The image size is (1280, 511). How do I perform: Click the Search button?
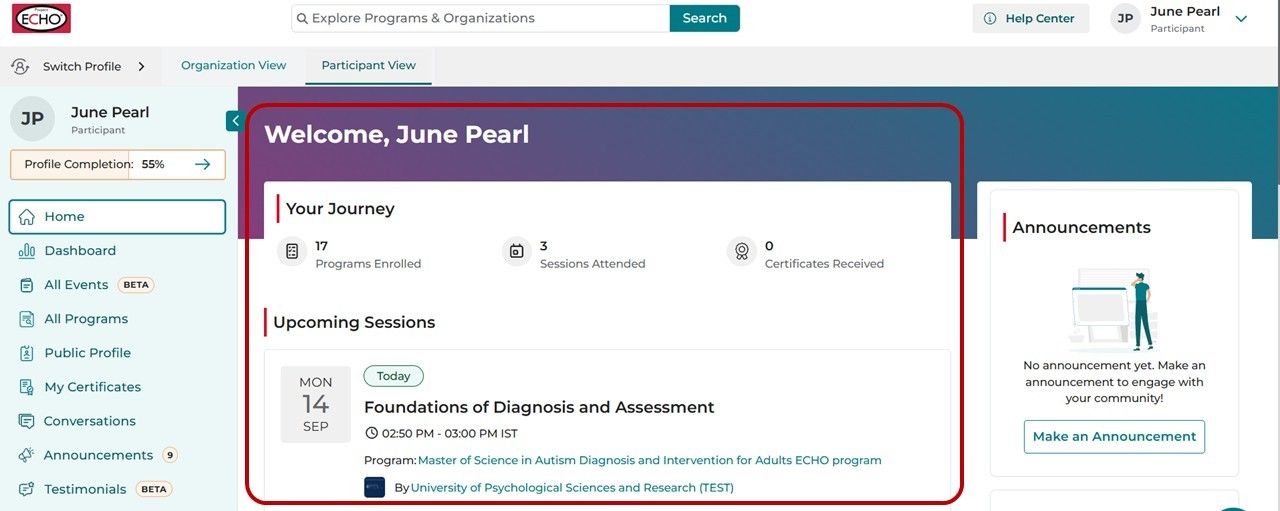click(x=705, y=18)
